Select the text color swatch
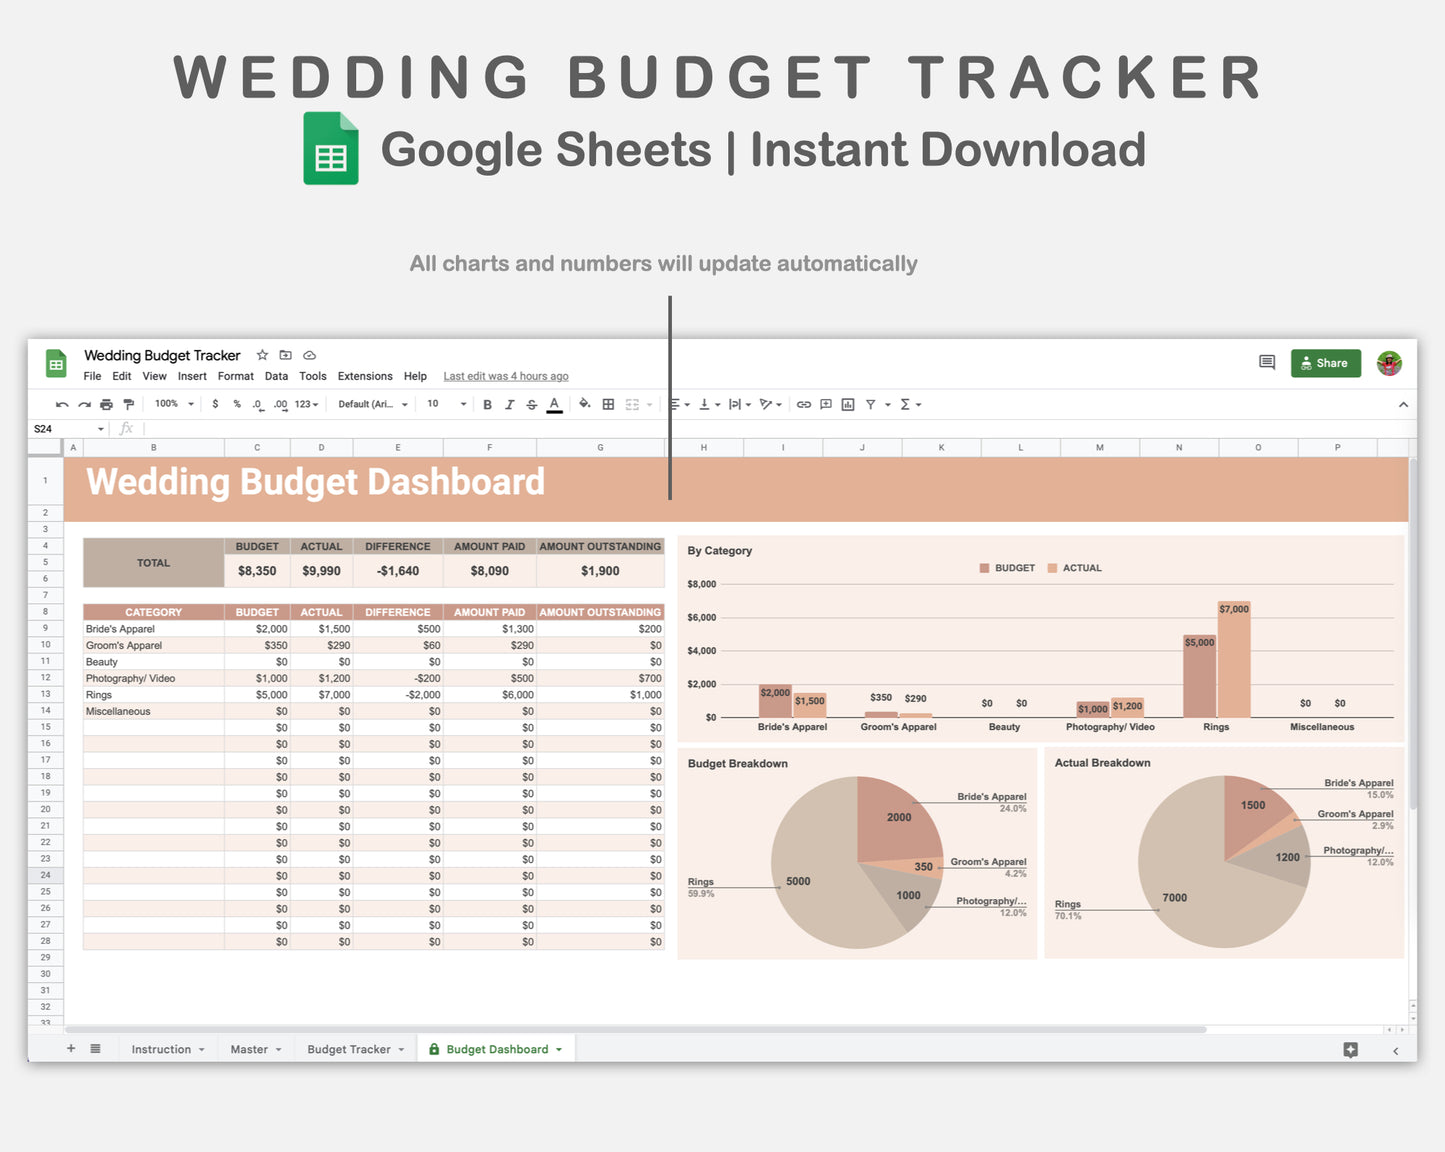Image resolution: width=1445 pixels, height=1152 pixels. 554,404
